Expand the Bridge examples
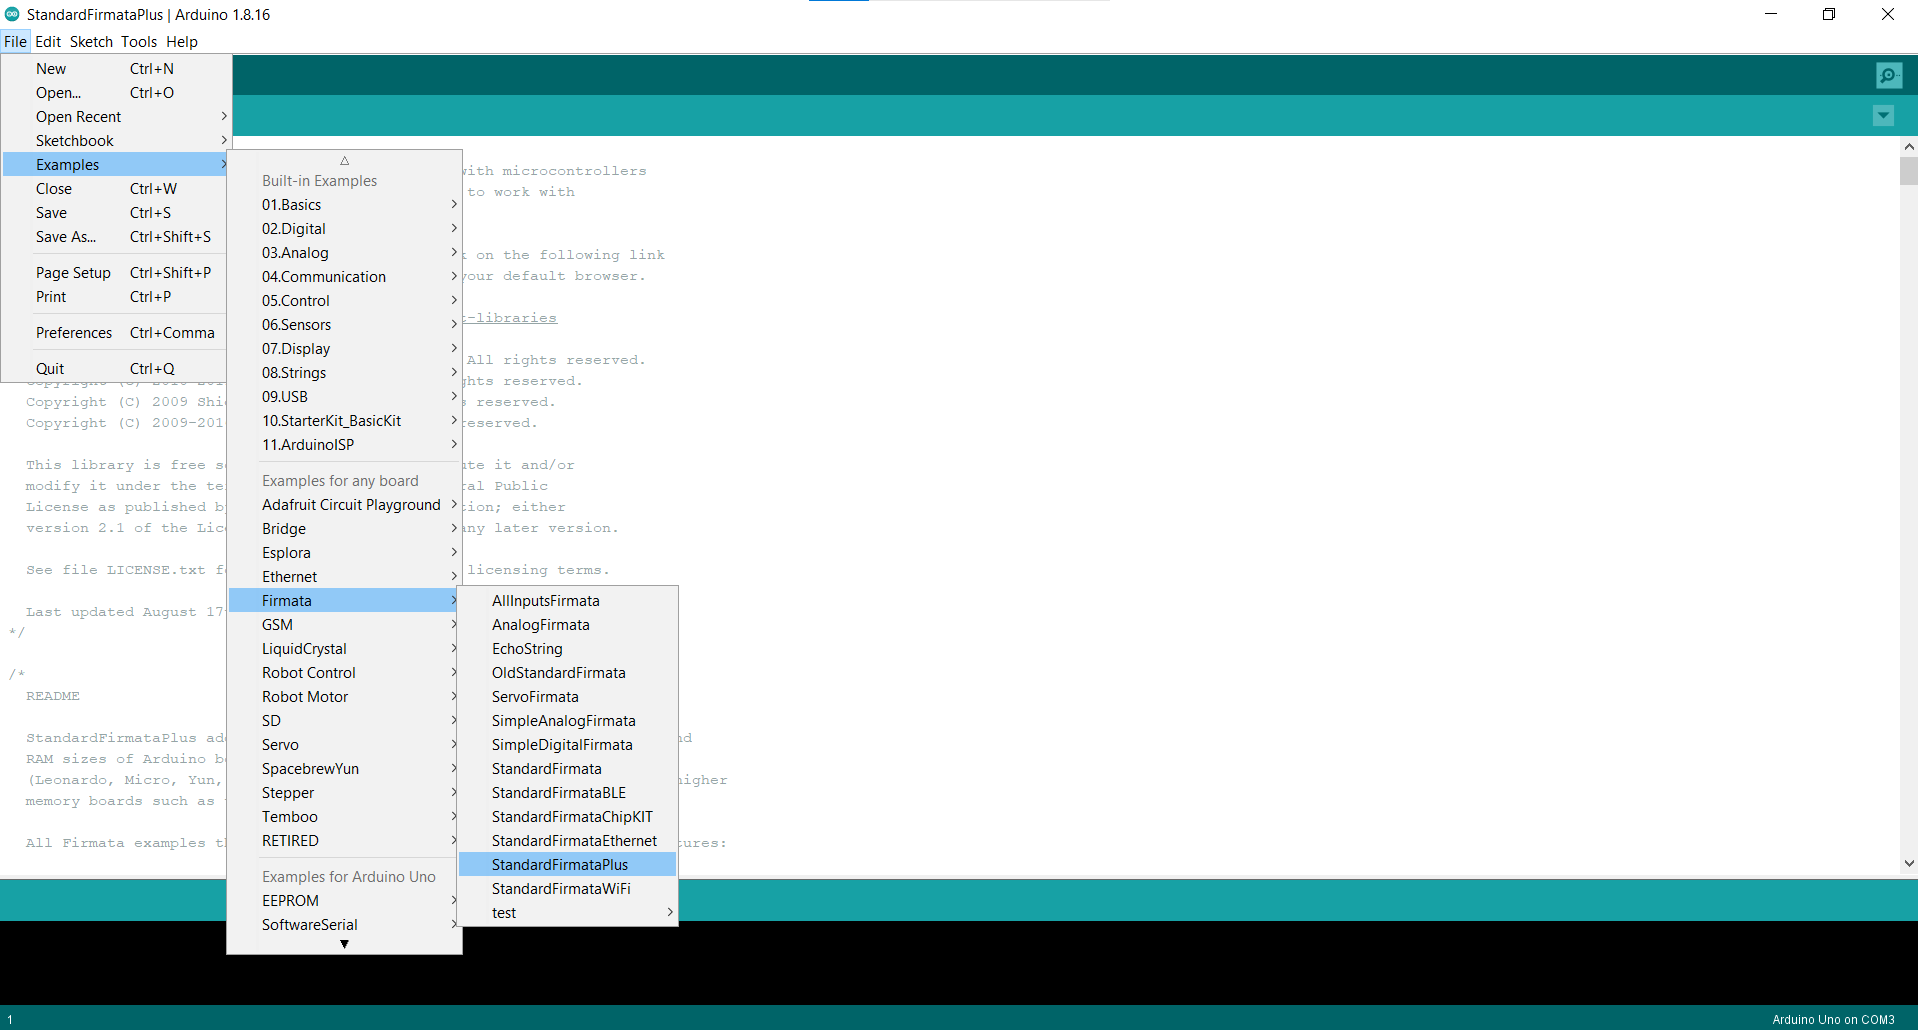 tap(344, 529)
